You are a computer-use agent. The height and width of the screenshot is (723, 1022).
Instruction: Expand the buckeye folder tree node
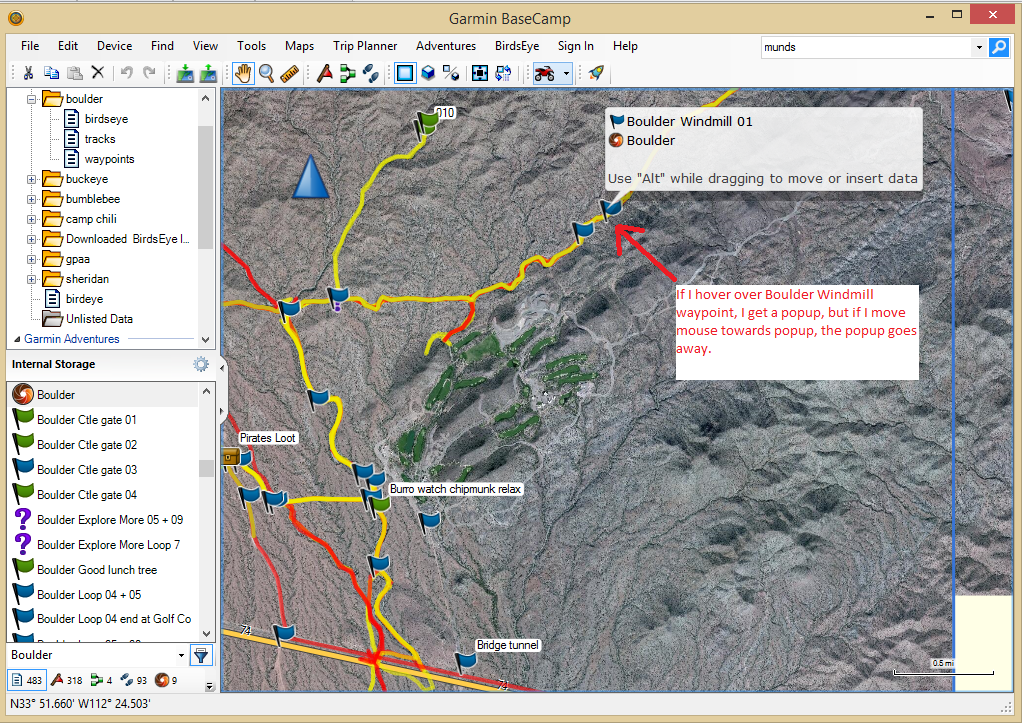(x=32, y=179)
